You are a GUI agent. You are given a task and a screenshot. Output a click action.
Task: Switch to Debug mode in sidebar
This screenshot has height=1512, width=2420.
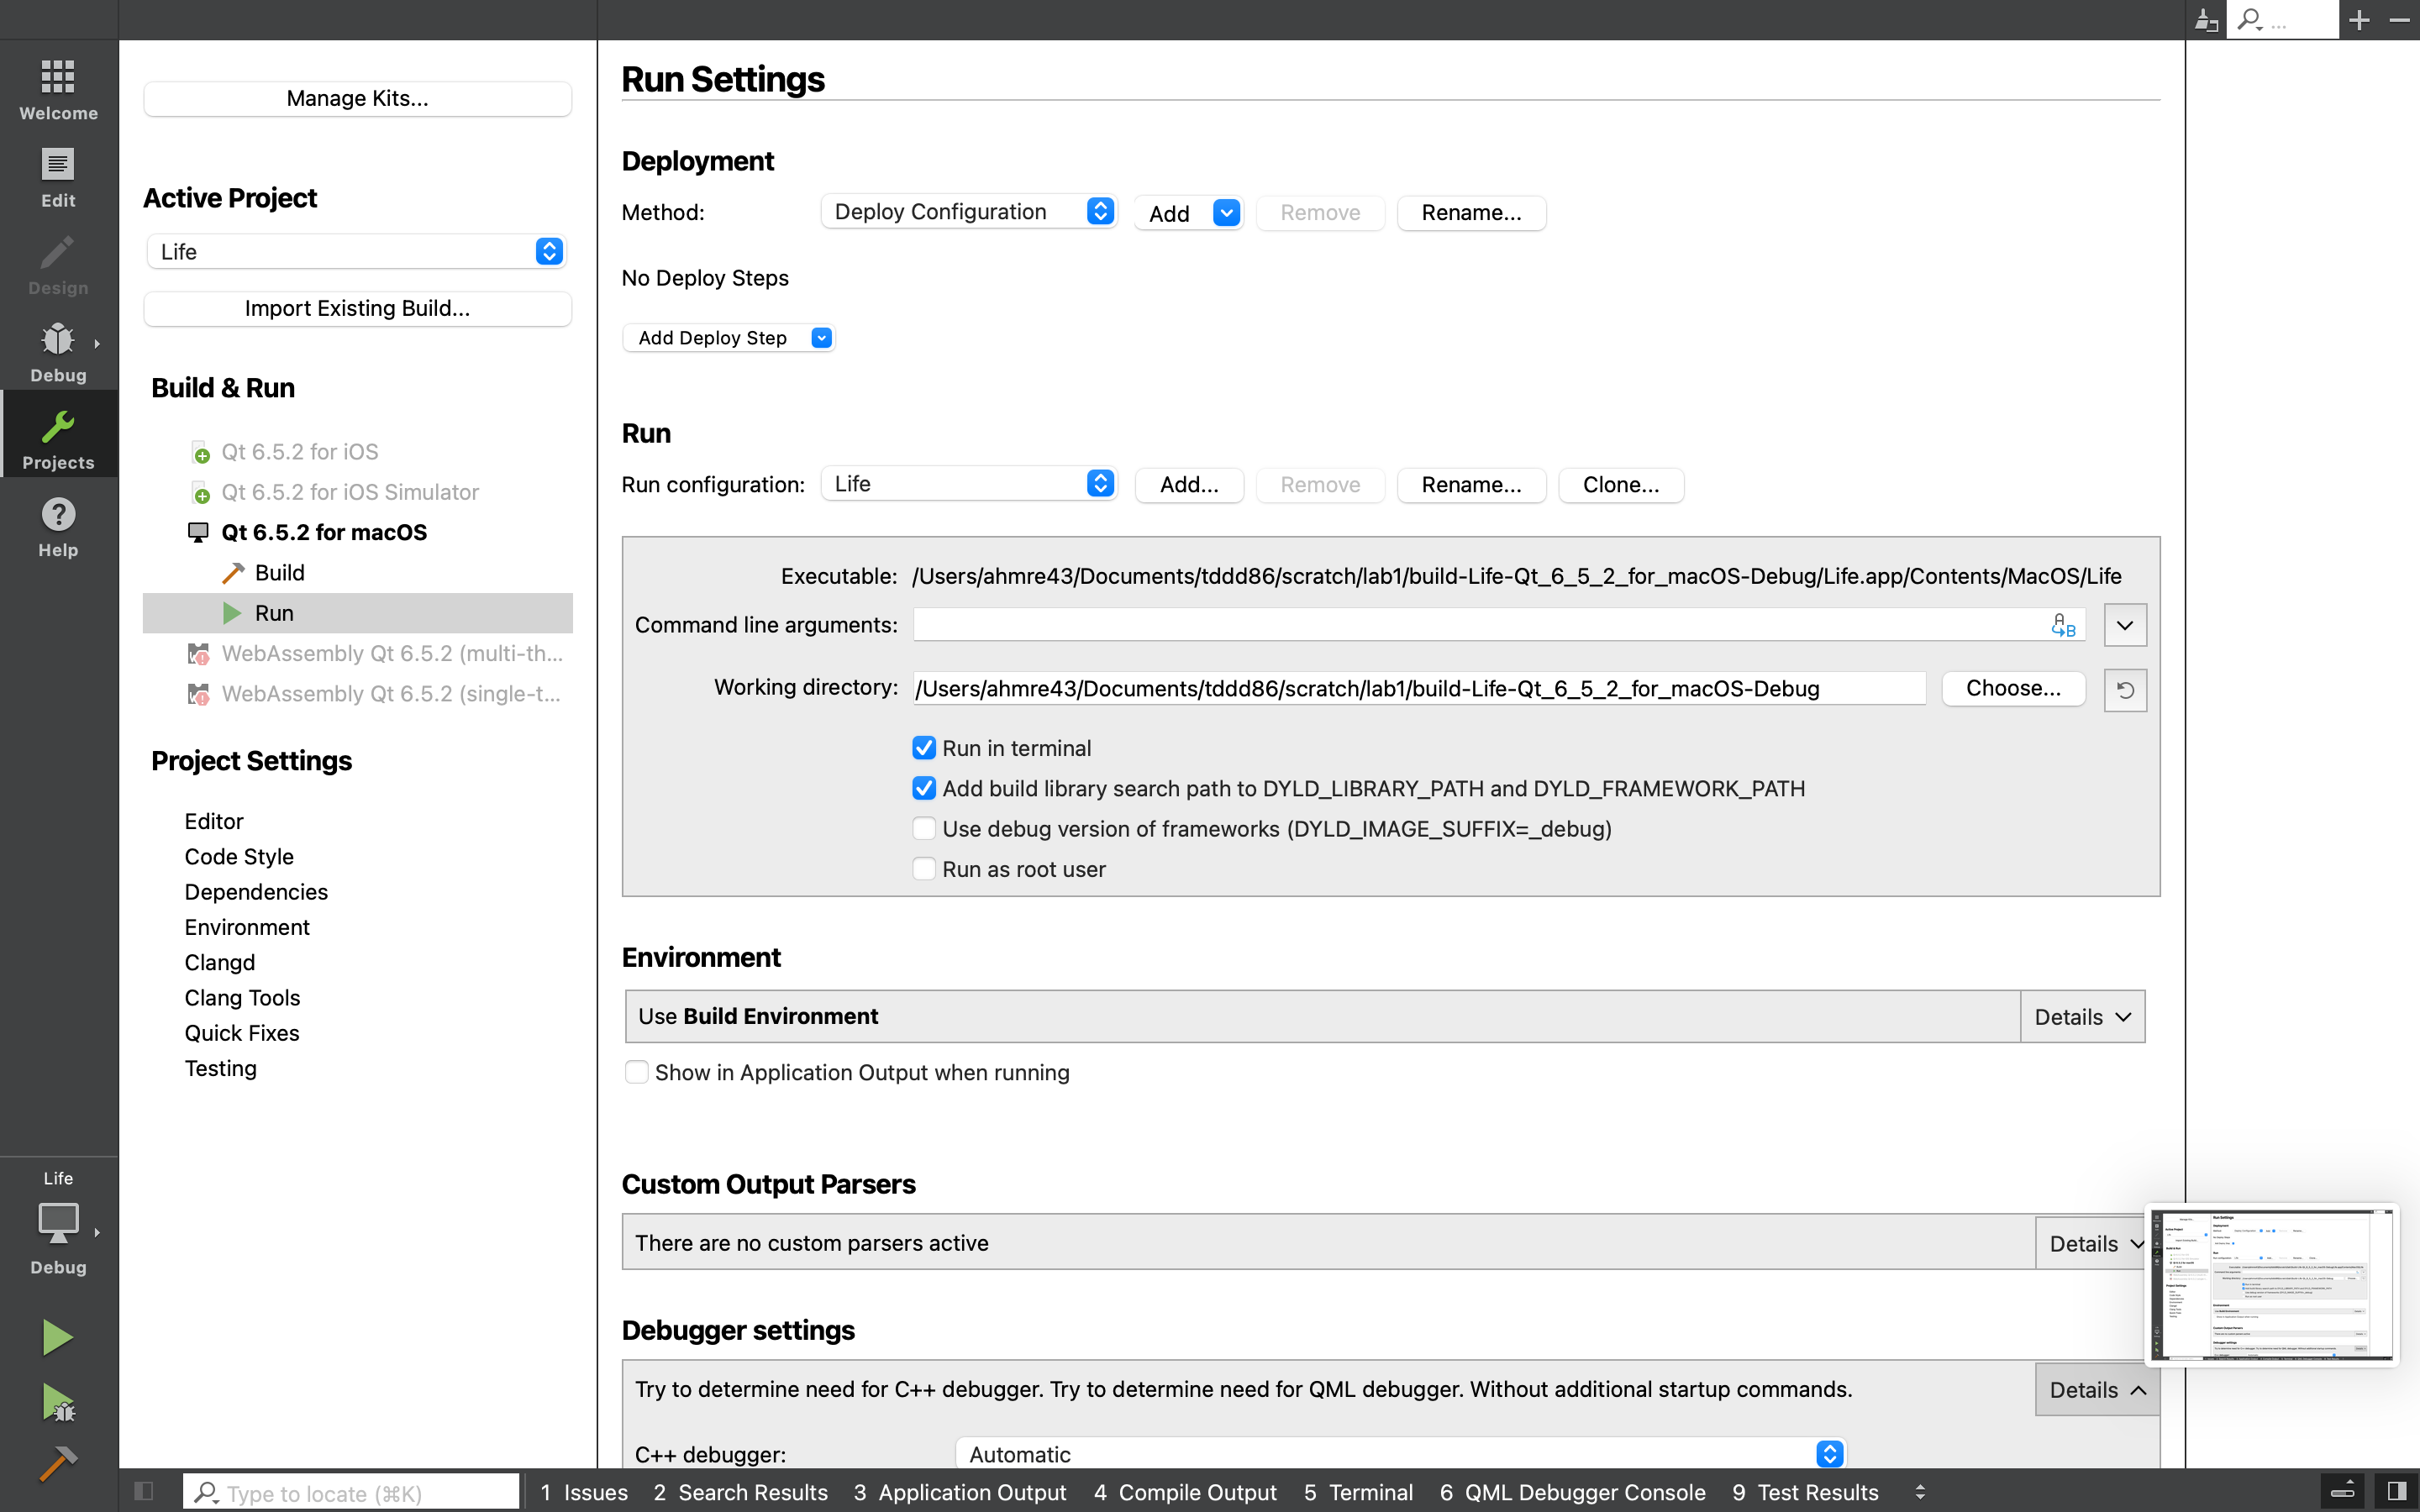pos(58,352)
